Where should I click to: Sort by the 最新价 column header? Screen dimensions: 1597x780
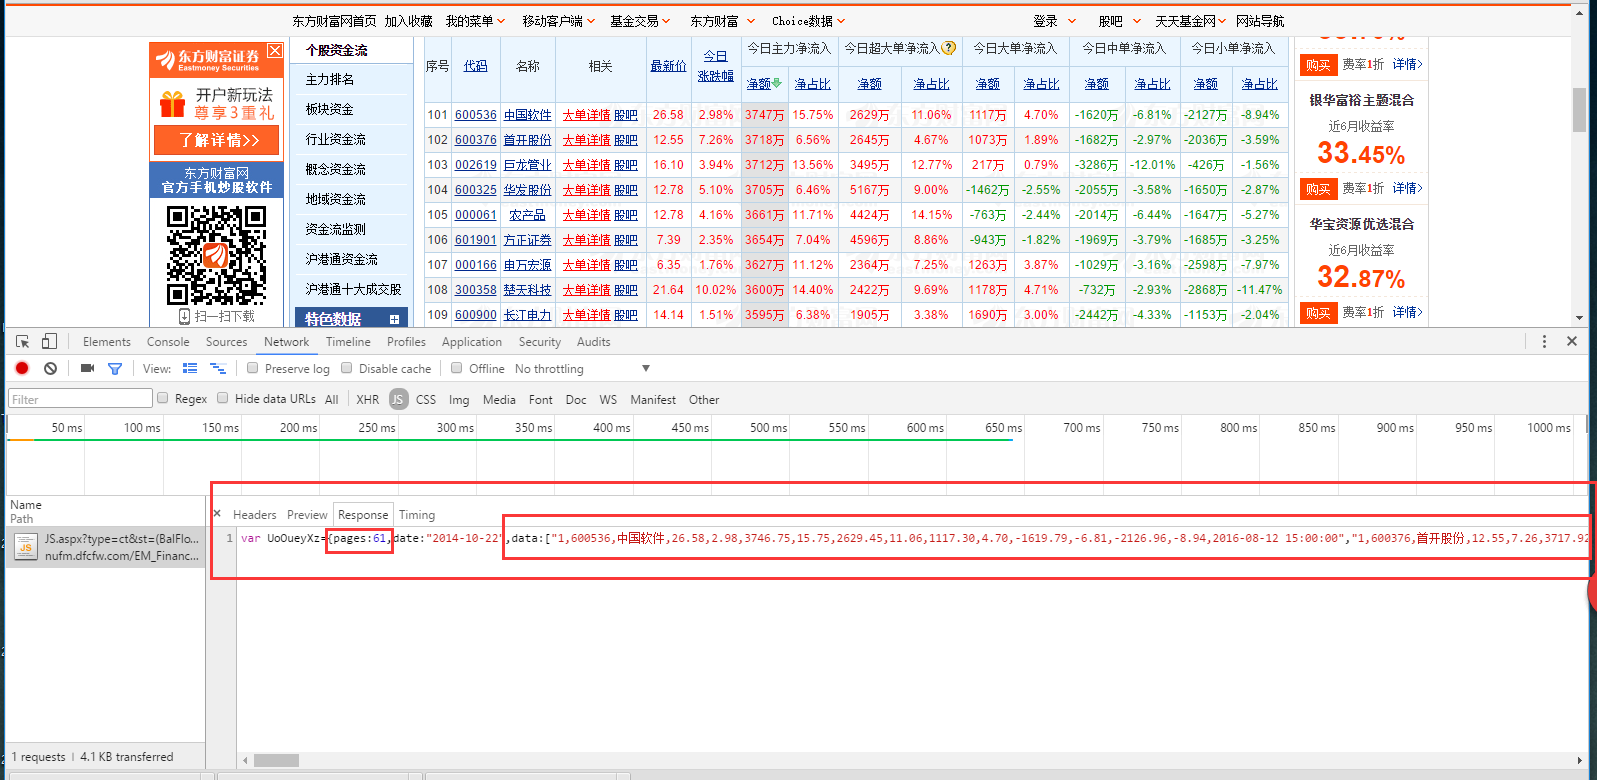pos(668,66)
